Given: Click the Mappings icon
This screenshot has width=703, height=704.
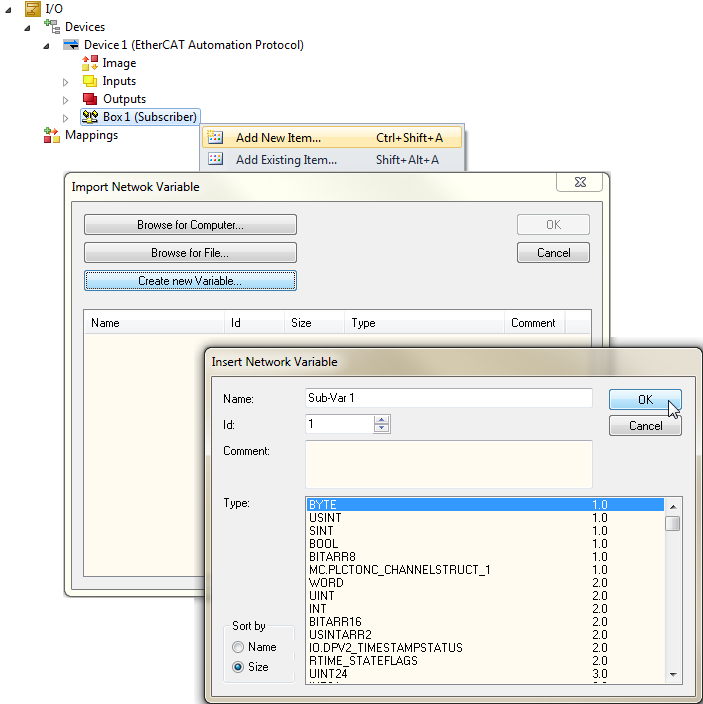Looking at the screenshot, I should pyautogui.click(x=52, y=135).
